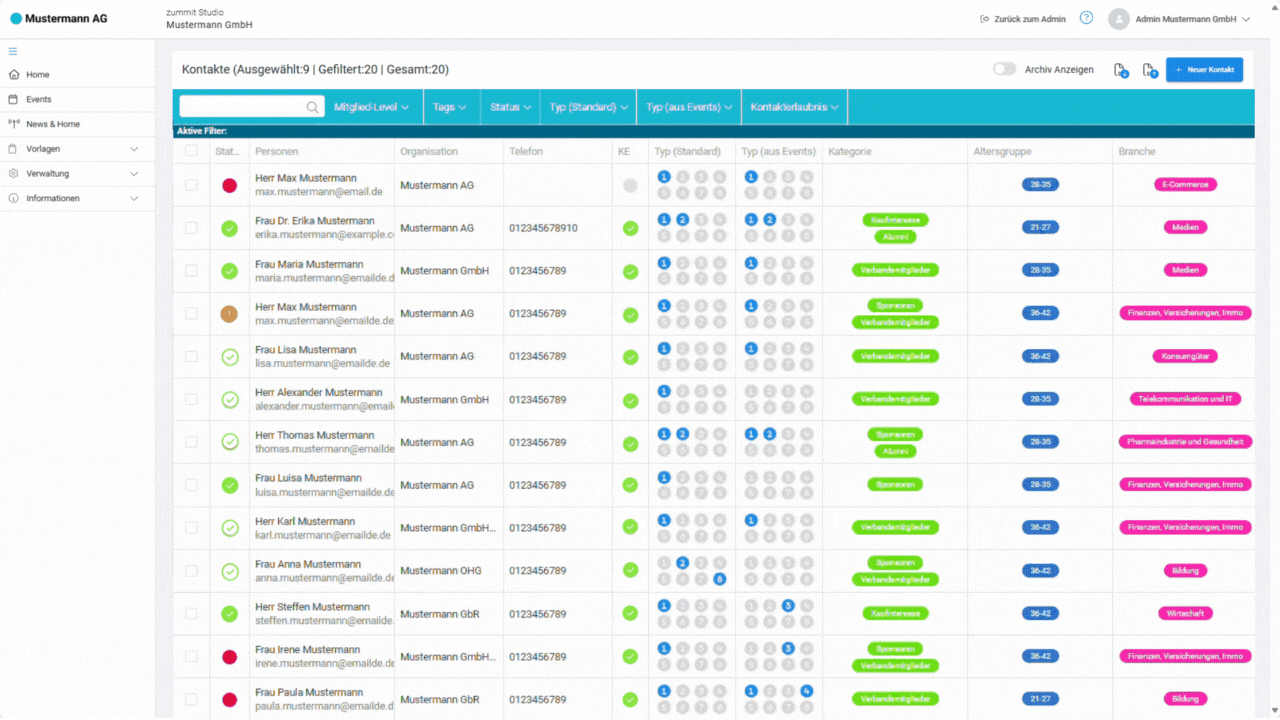Click the red status dot of Paula Mustermann
Screen dimensions: 1280x720
(x=229, y=700)
